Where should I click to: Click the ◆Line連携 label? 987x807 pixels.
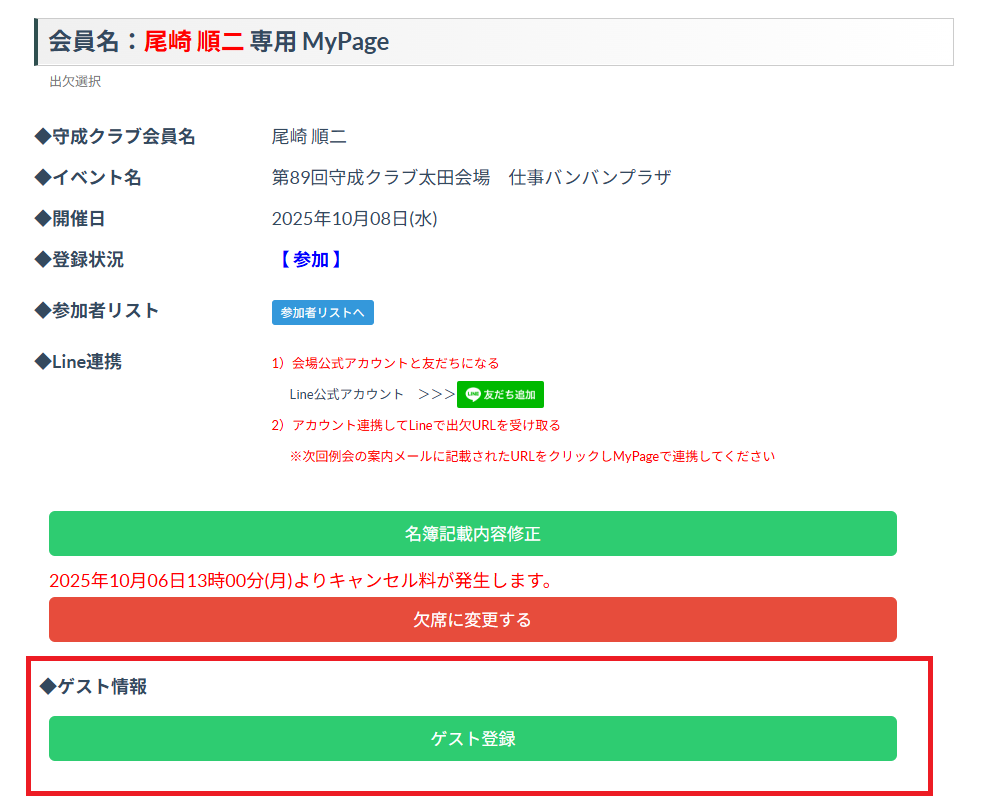click(x=78, y=362)
